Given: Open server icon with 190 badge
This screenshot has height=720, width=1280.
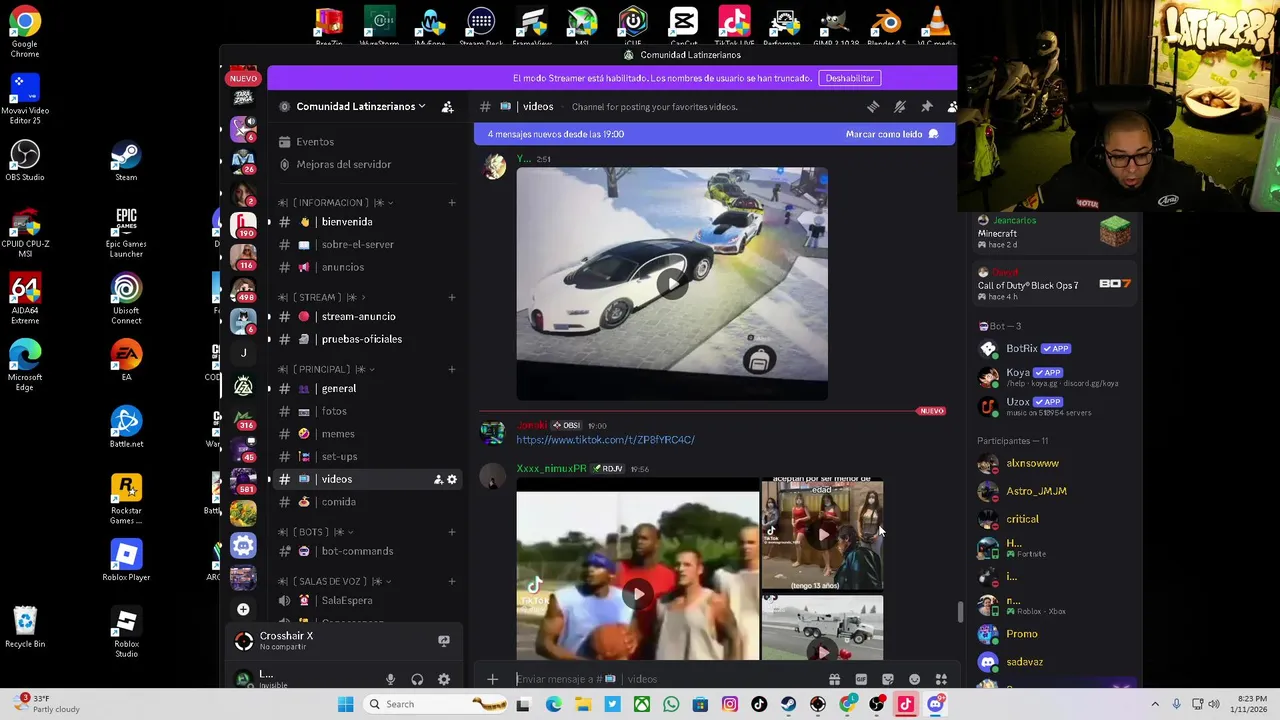Looking at the screenshot, I should pos(243,226).
